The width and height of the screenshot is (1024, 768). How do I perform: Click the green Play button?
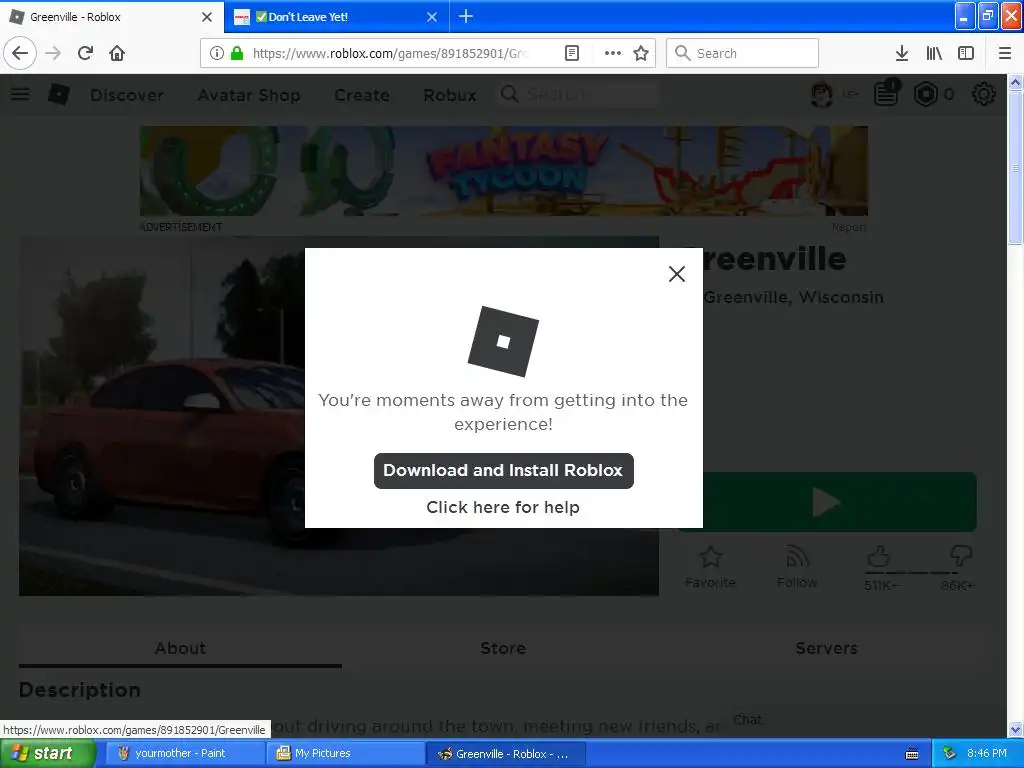840,502
